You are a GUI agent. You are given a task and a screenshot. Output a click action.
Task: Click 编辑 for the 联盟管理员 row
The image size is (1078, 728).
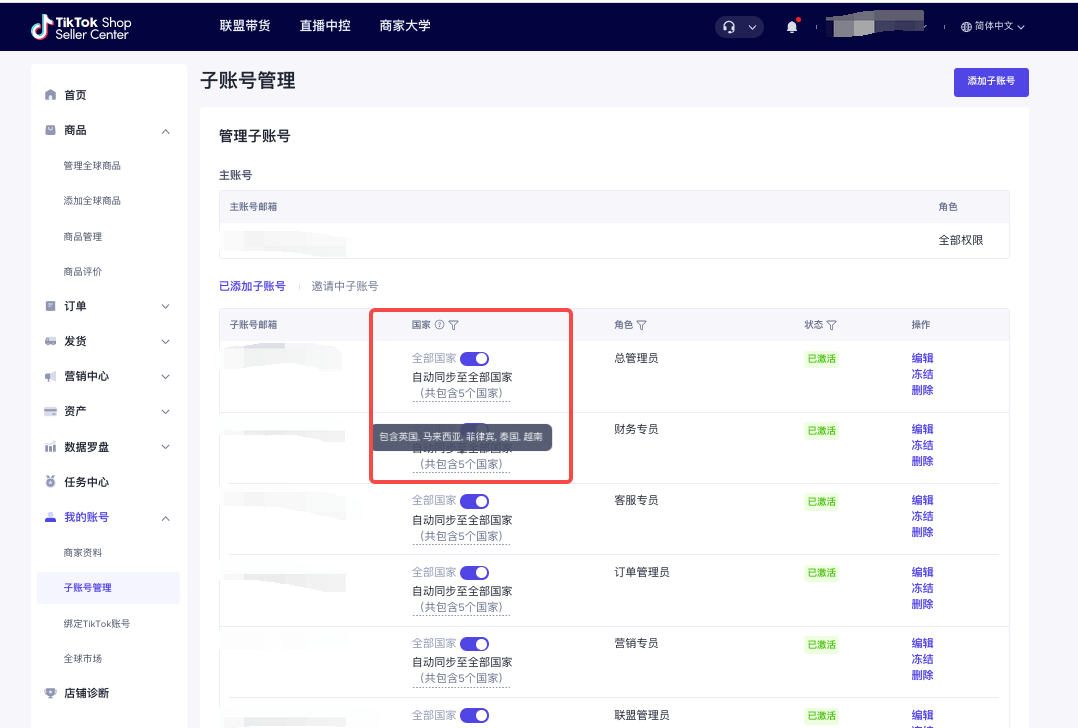(x=923, y=715)
